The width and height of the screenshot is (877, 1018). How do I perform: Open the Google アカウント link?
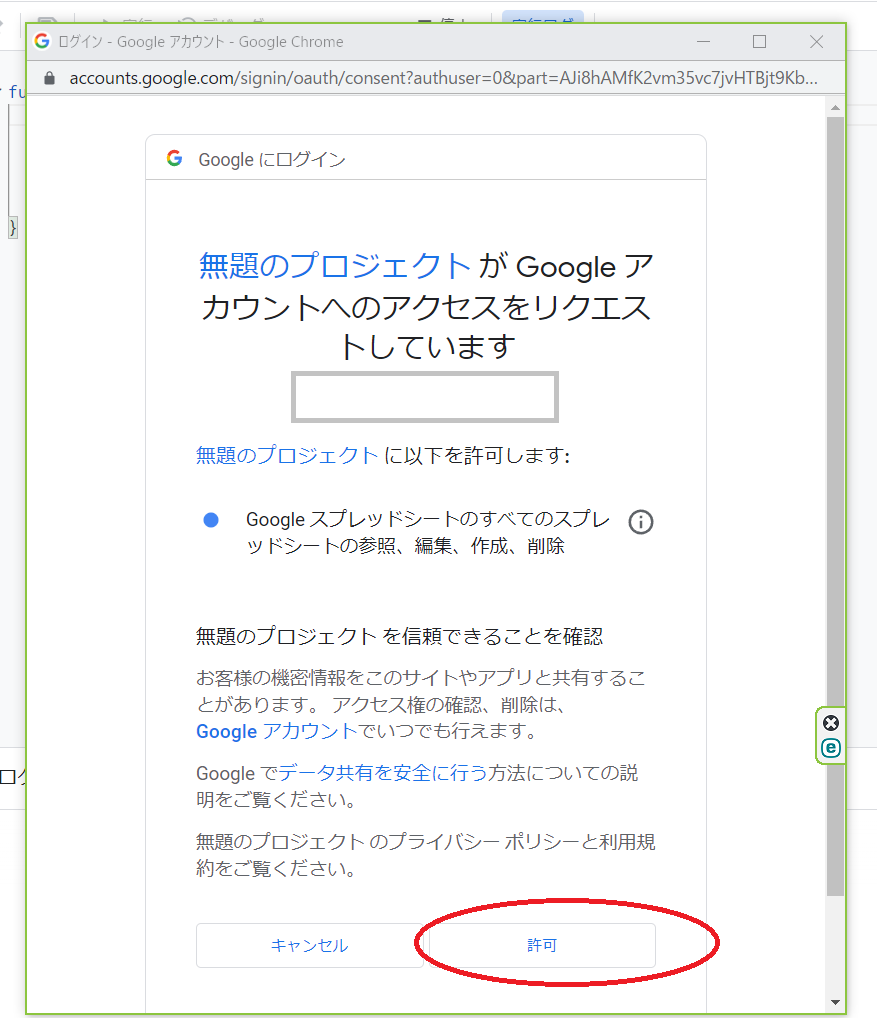point(276,731)
